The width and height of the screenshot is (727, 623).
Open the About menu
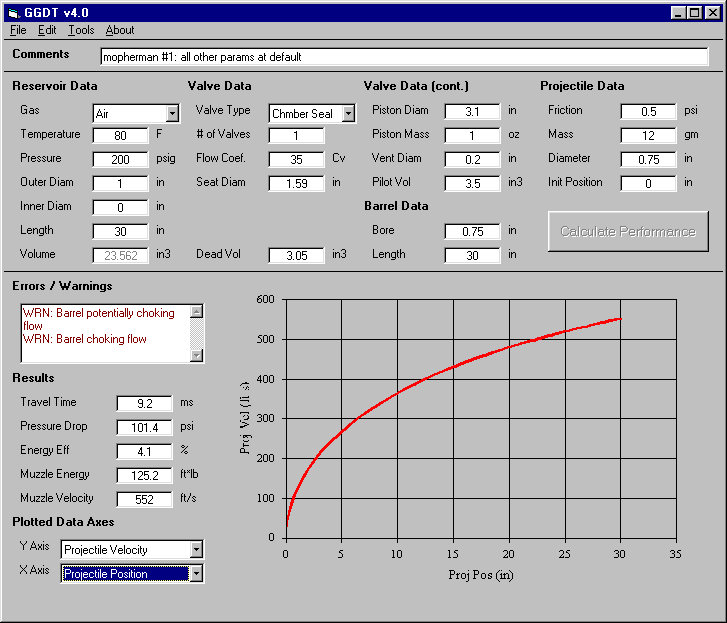point(120,30)
